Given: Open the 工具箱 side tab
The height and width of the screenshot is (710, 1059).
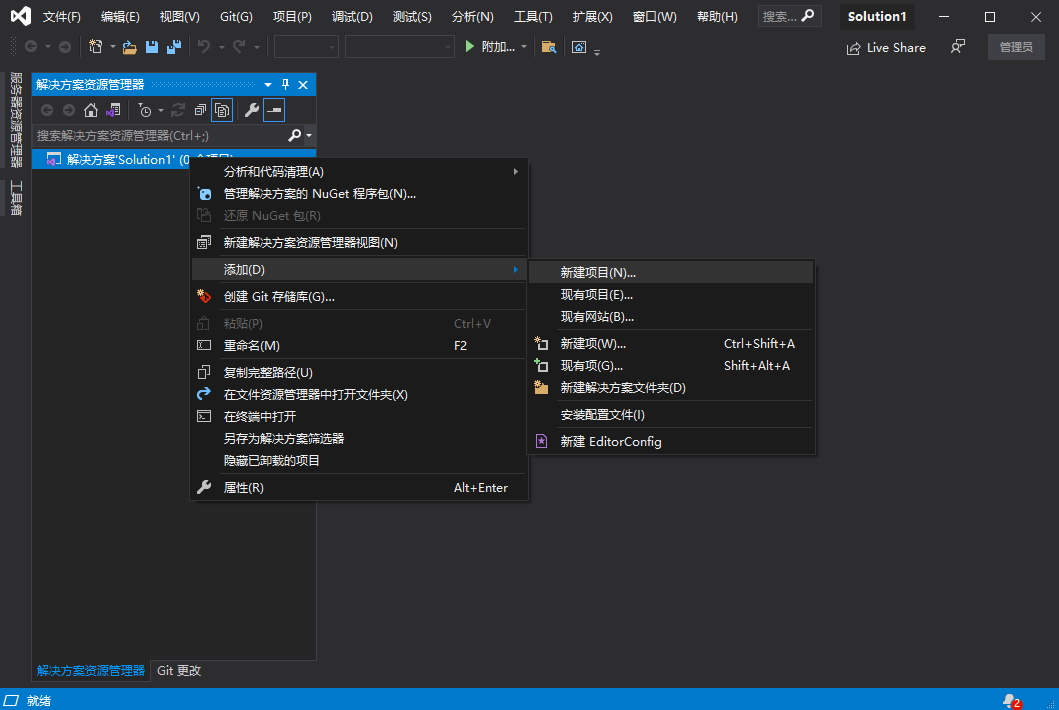Looking at the screenshot, I should [x=16, y=198].
